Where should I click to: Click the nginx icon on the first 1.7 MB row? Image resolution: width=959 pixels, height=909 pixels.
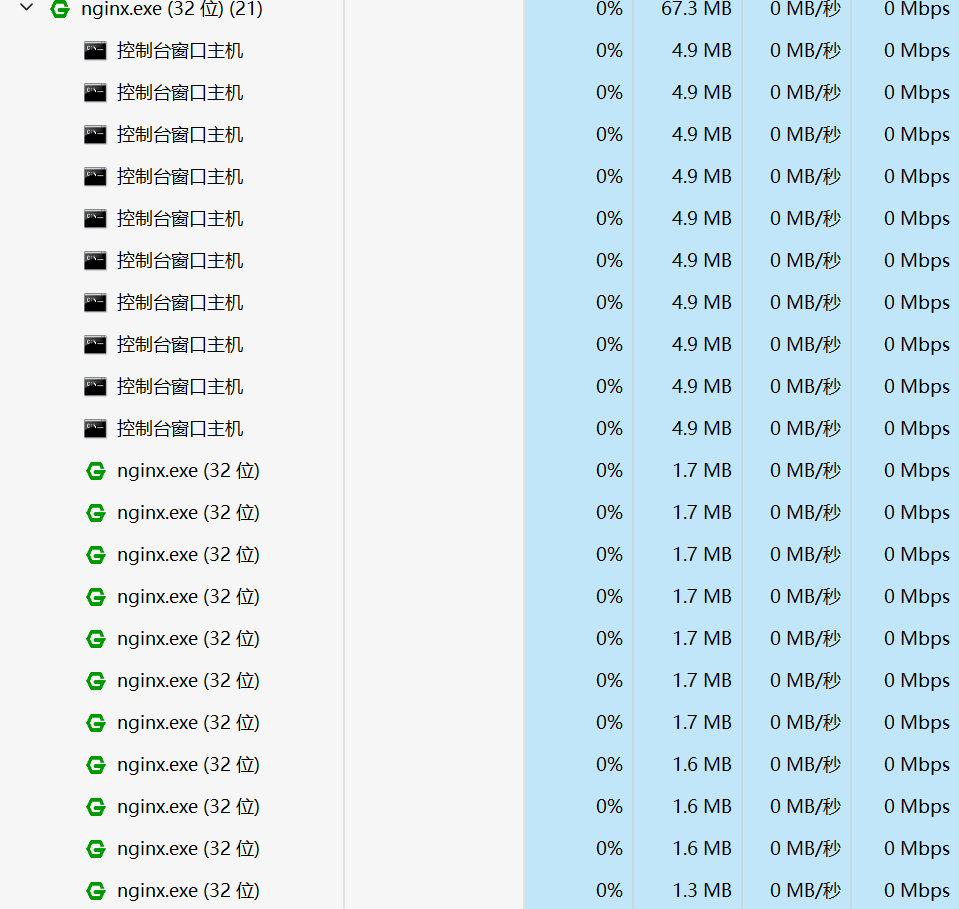point(96,471)
